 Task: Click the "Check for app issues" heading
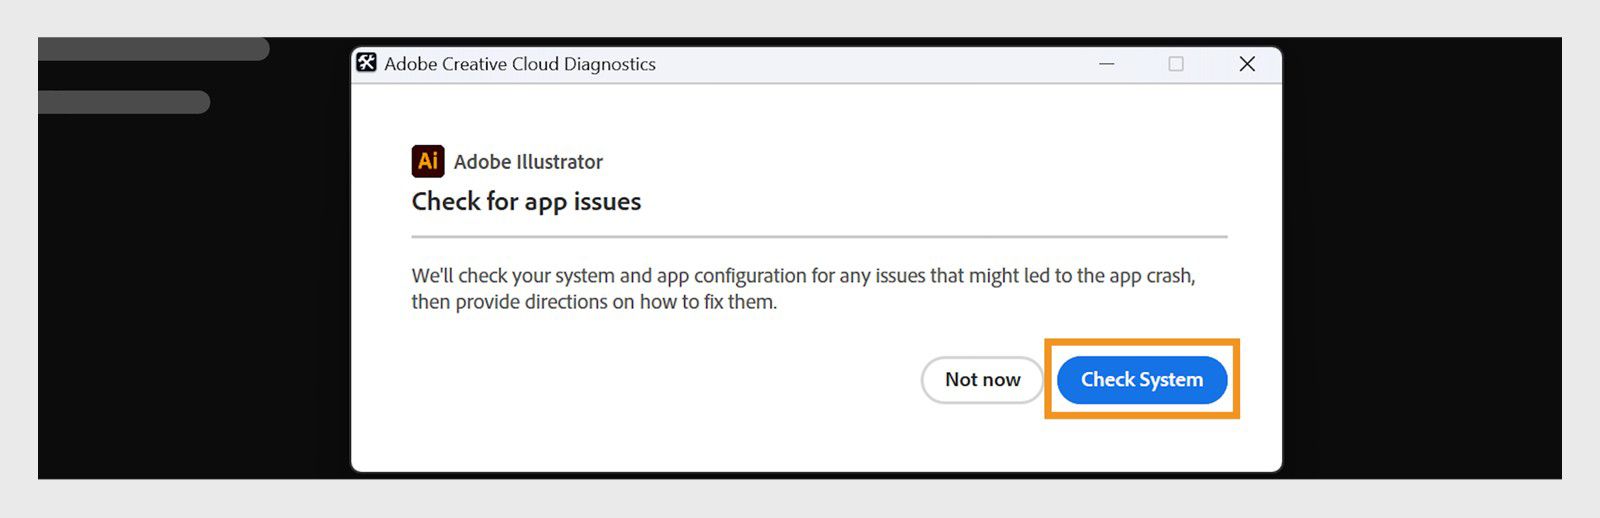526,202
